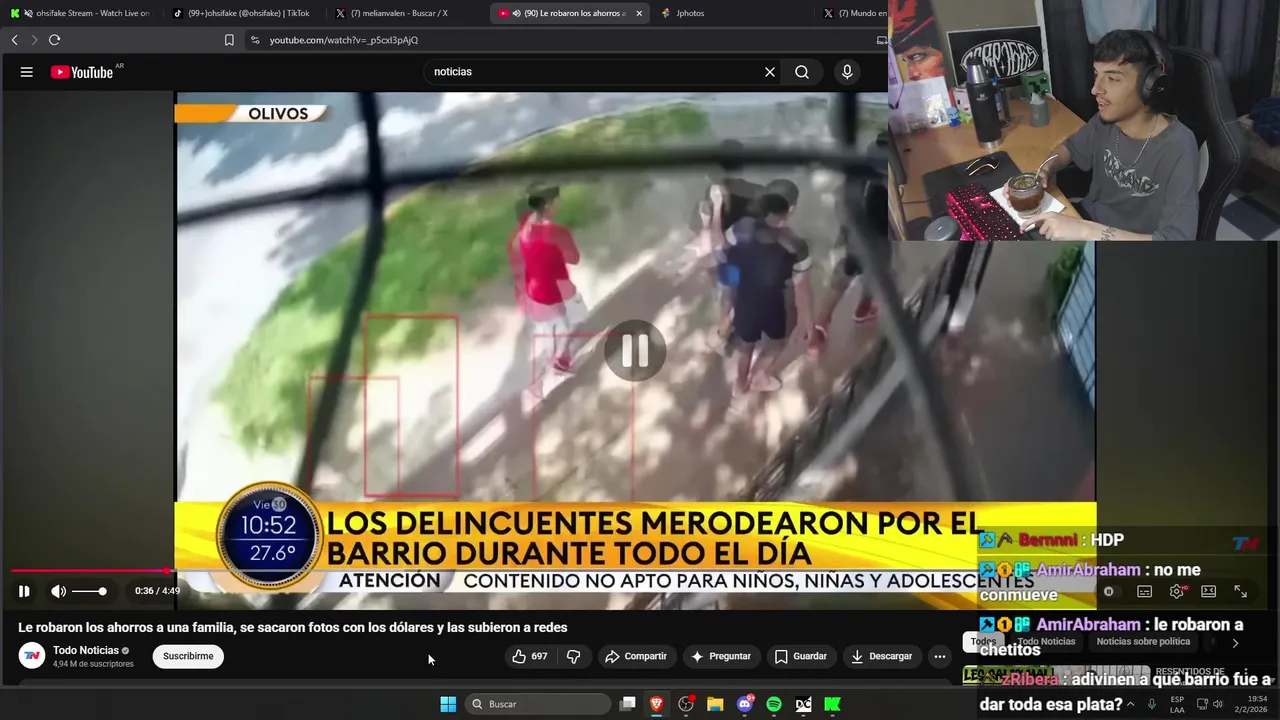Image resolution: width=1280 pixels, height=720 pixels.
Task: Click Preguntar ask button
Action: [x=720, y=656]
